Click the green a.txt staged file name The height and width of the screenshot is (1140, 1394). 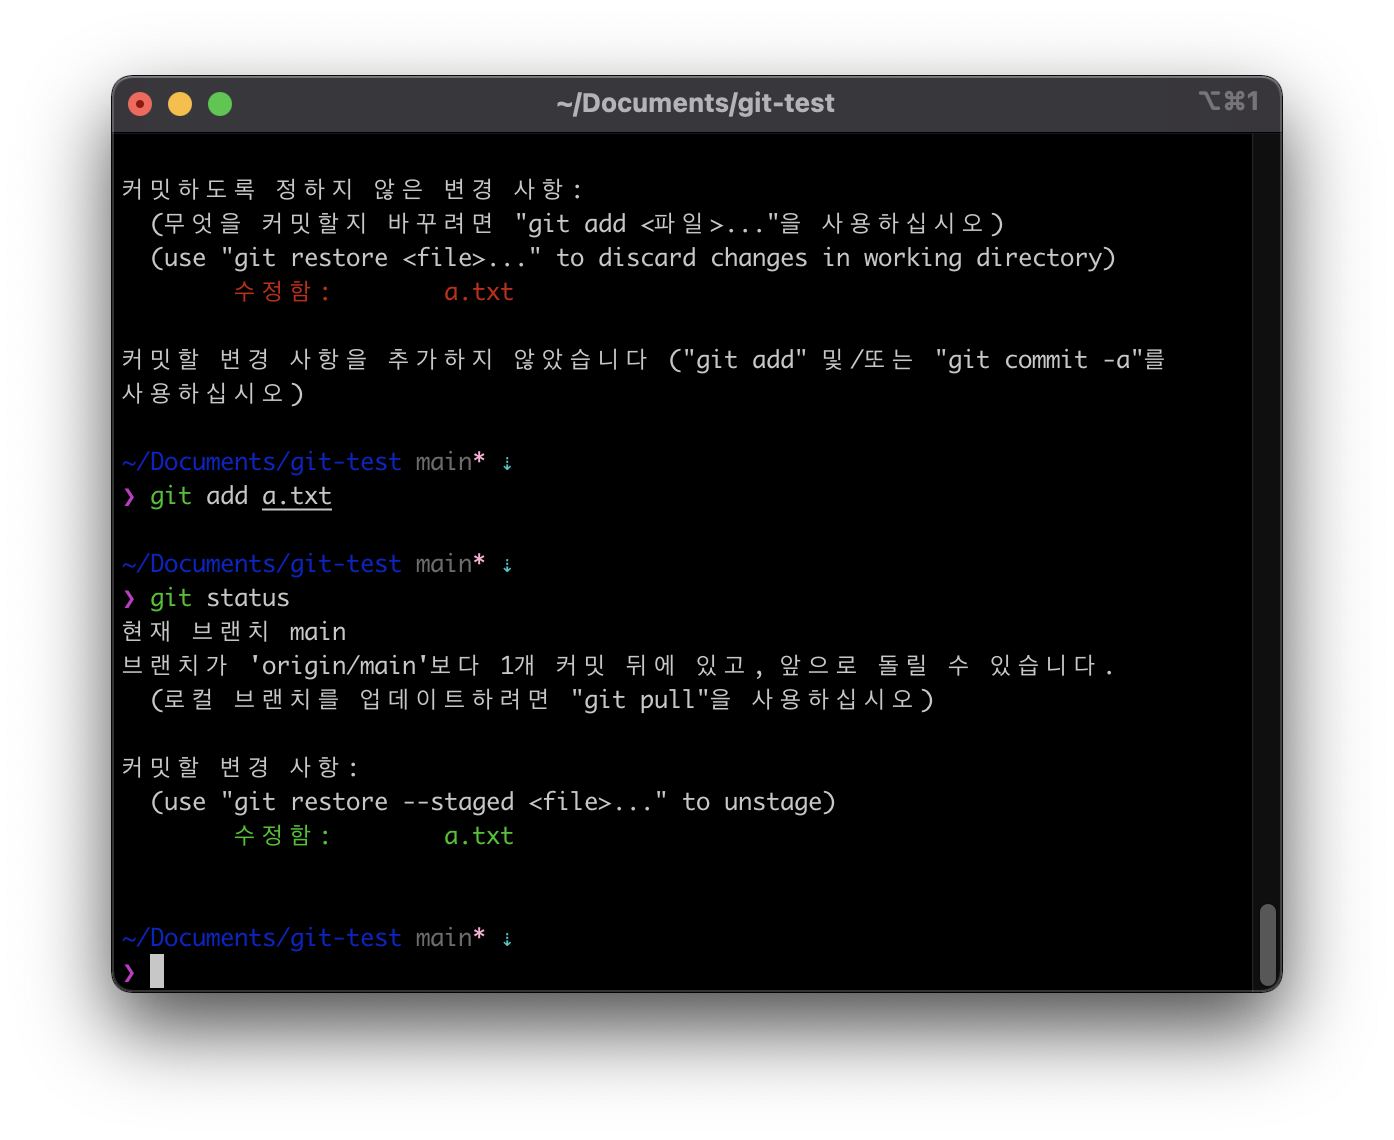tap(479, 835)
